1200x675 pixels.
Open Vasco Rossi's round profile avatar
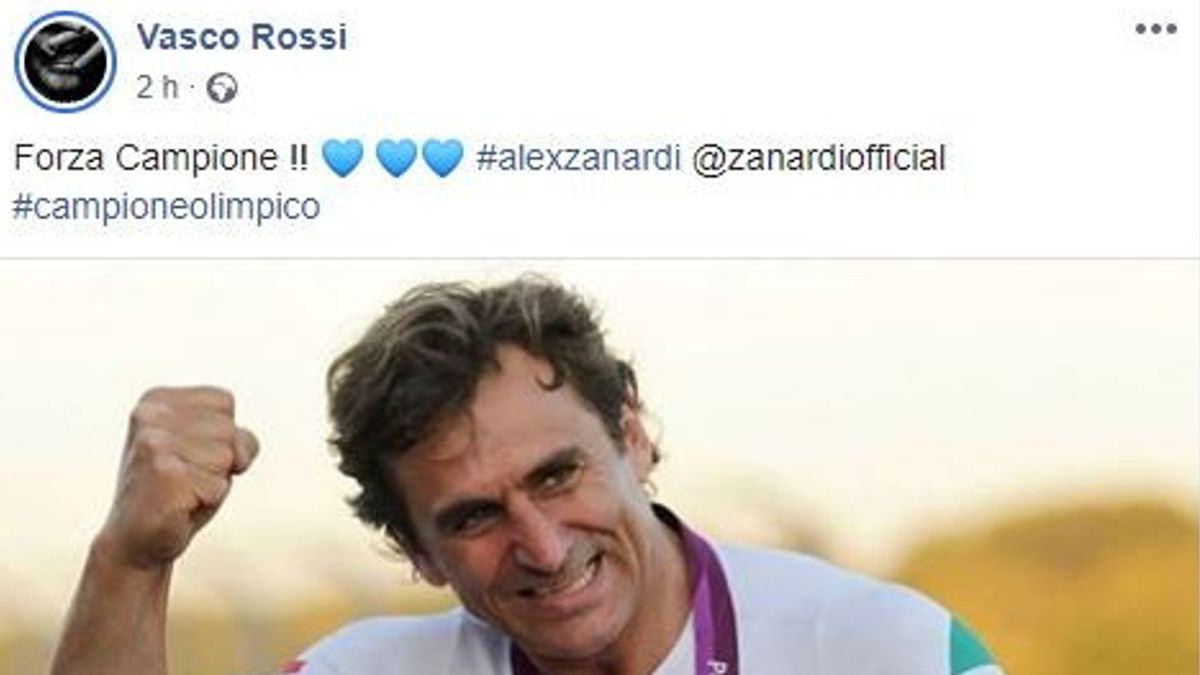coord(65,62)
